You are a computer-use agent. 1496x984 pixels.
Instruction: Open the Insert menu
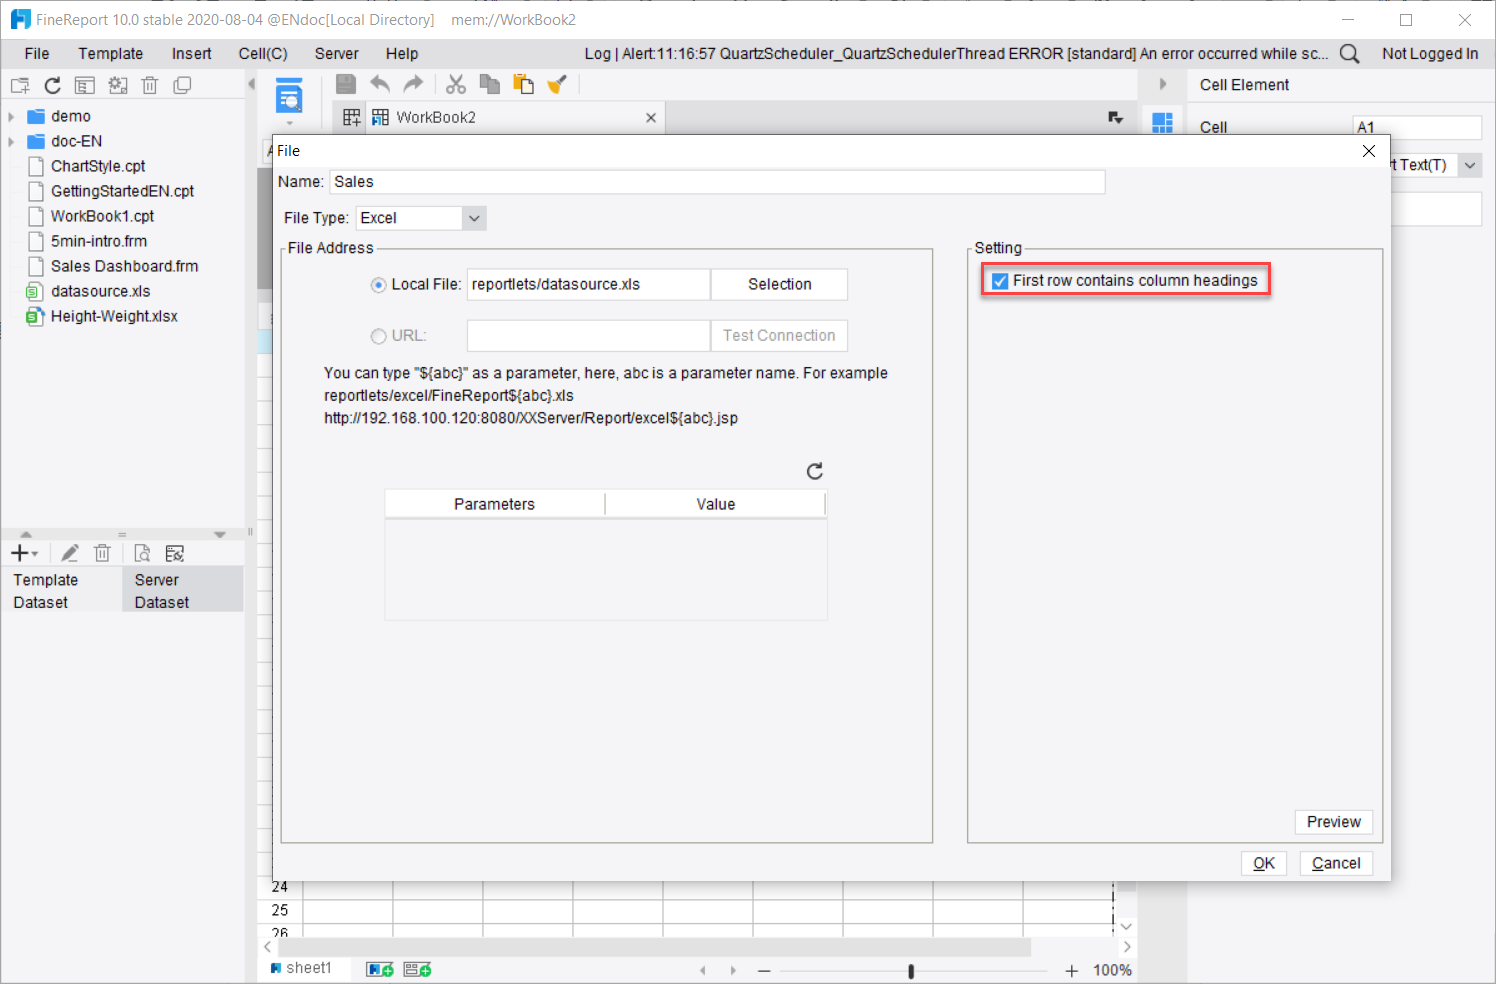[191, 54]
